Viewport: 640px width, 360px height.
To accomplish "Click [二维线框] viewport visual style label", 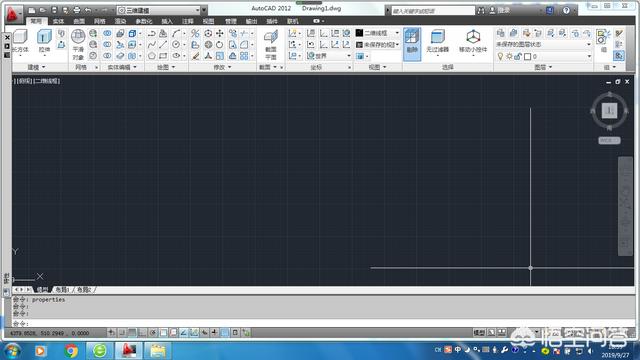I will [x=47, y=81].
